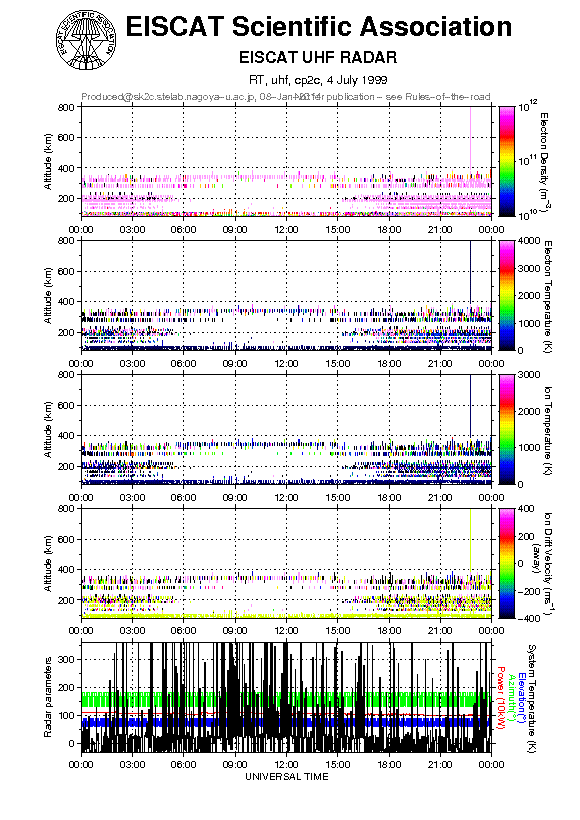Click the red Power (10kW) legend label
Screen dimensions: 580x820
(x=500, y=698)
